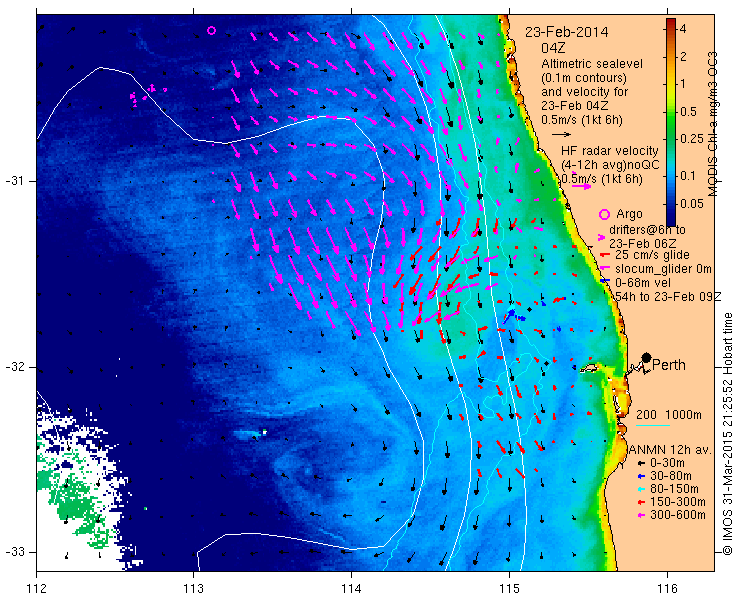Click the latitude axis label -32
Screen dimensions: 740x600
click(14, 367)
